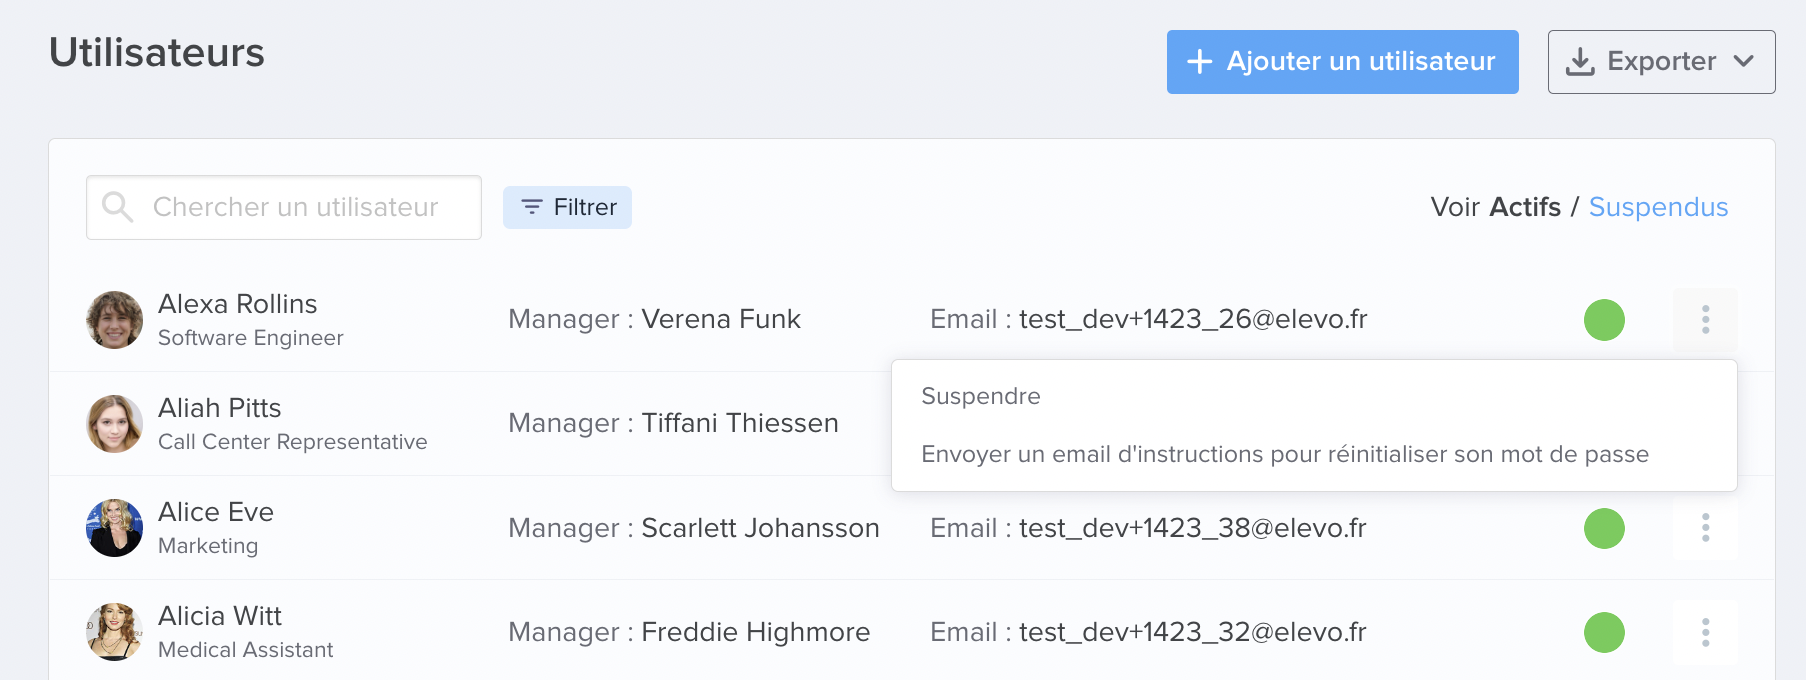Open Alice Eve's three-dot options menu
This screenshot has width=1806, height=680.
(1705, 528)
